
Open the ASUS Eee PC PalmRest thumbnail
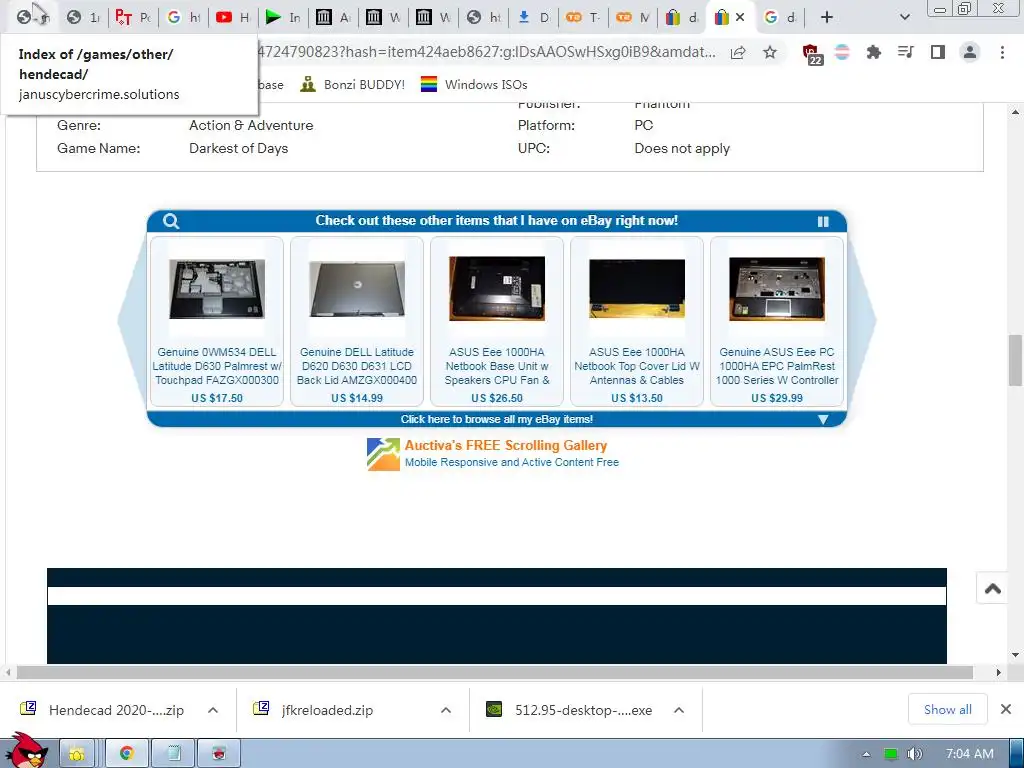coord(777,289)
